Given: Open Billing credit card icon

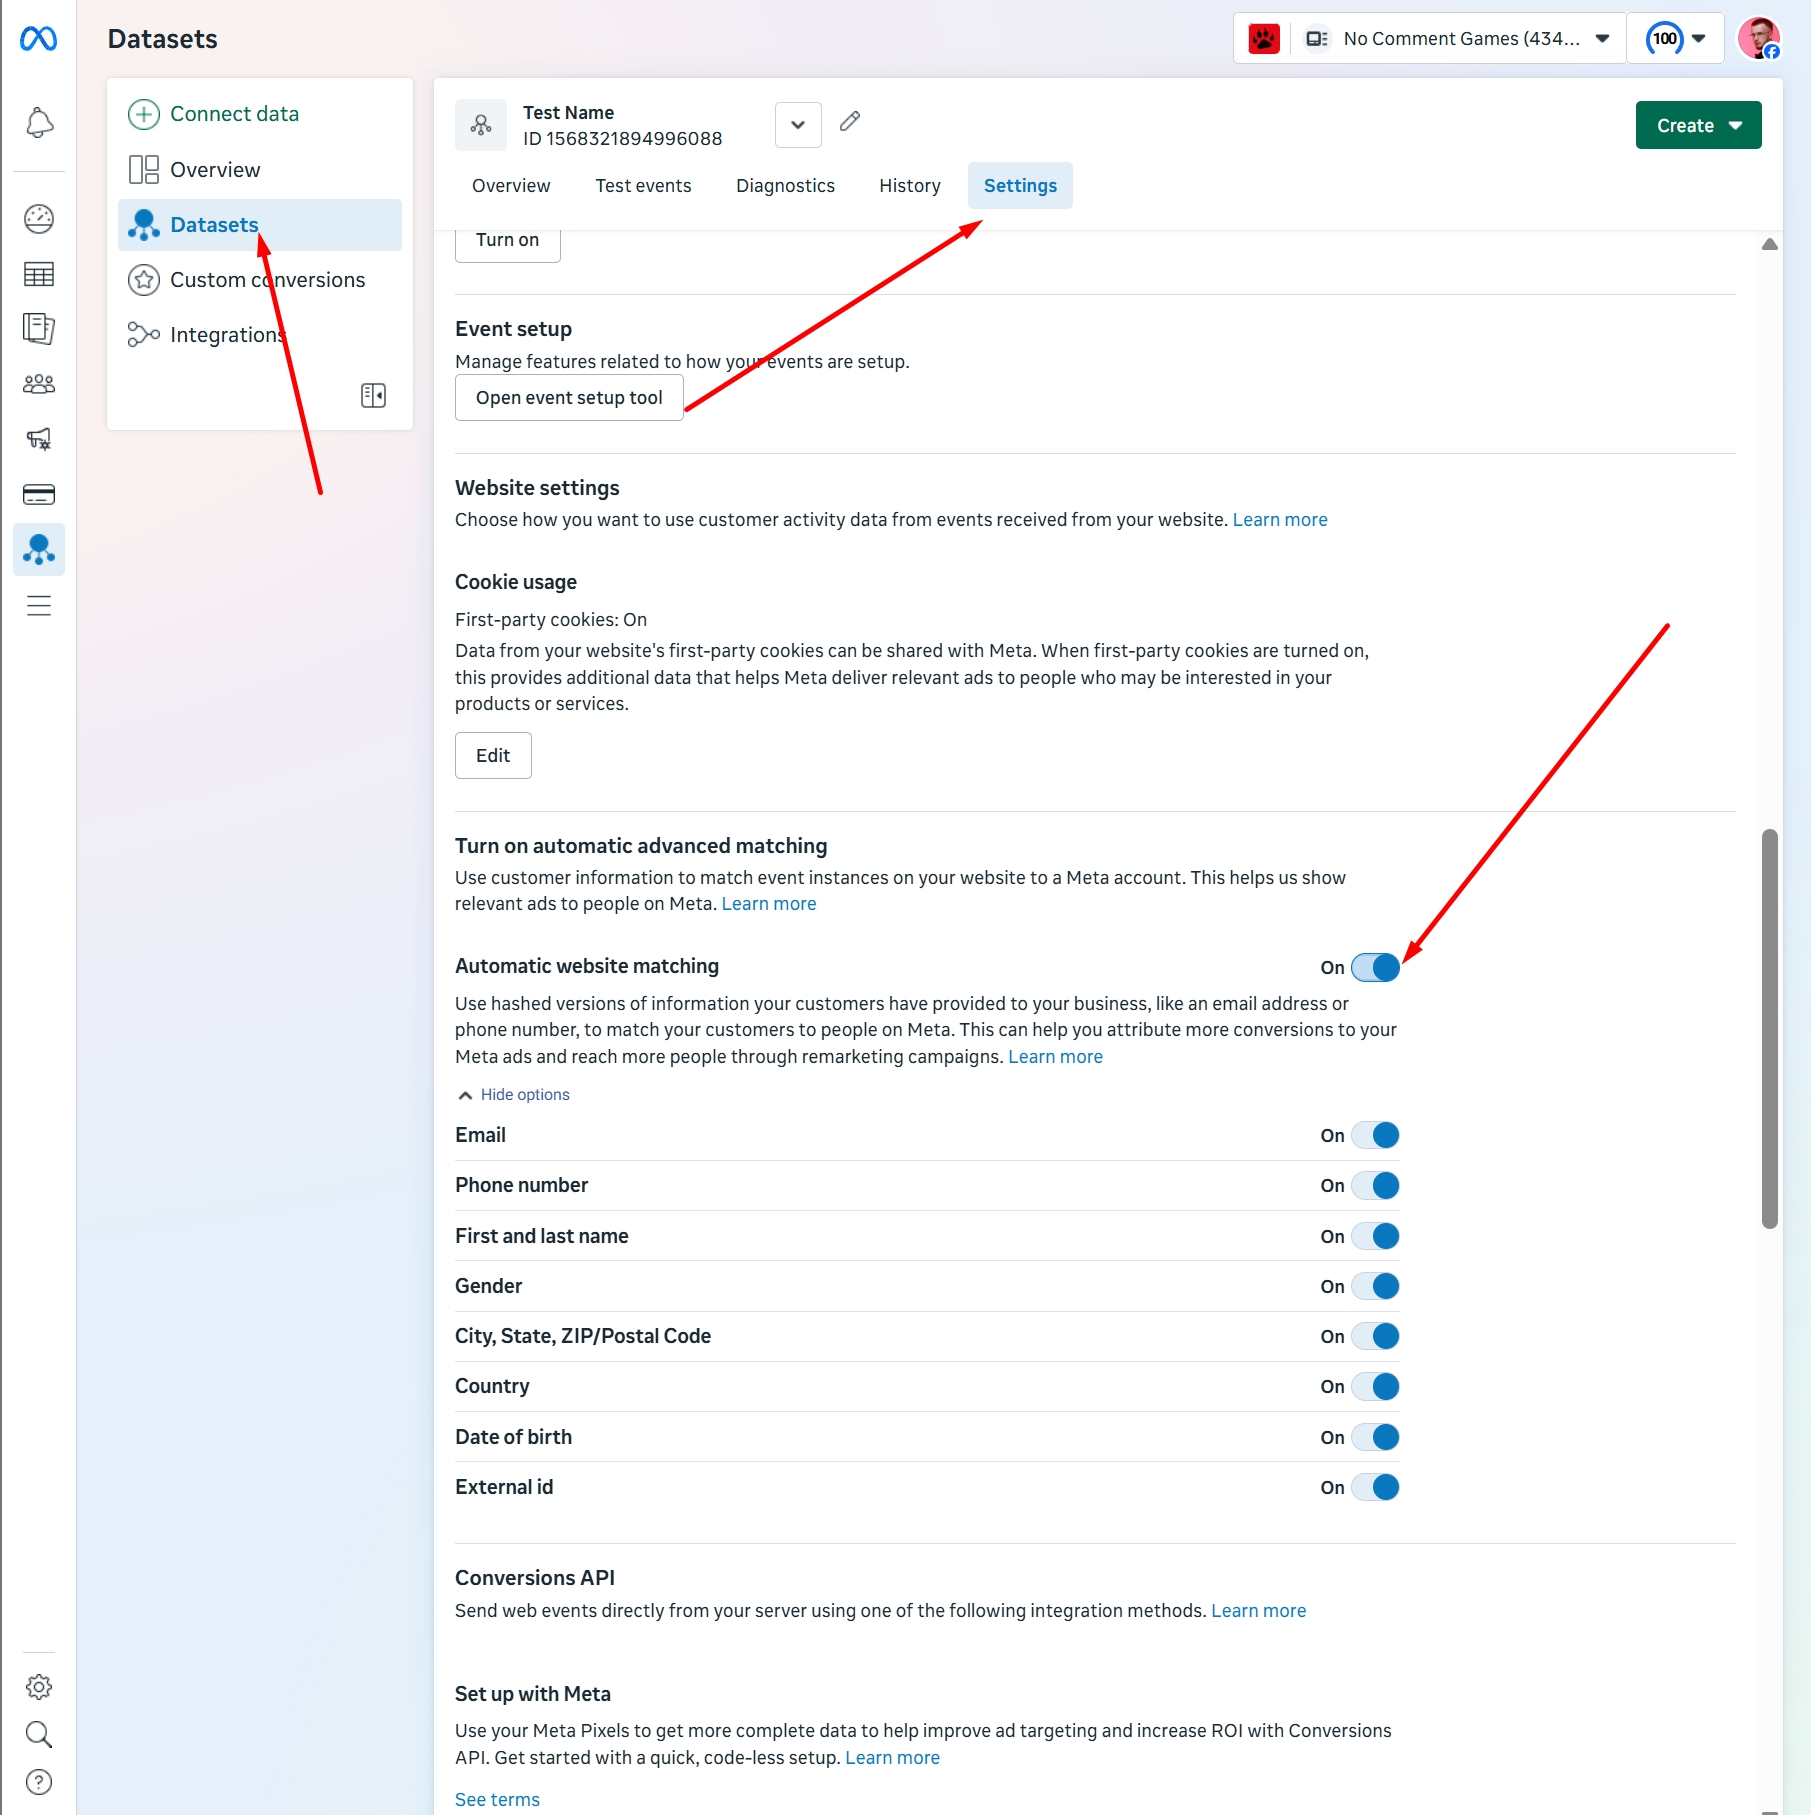Looking at the screenshot, I should (x=39, y=494).
